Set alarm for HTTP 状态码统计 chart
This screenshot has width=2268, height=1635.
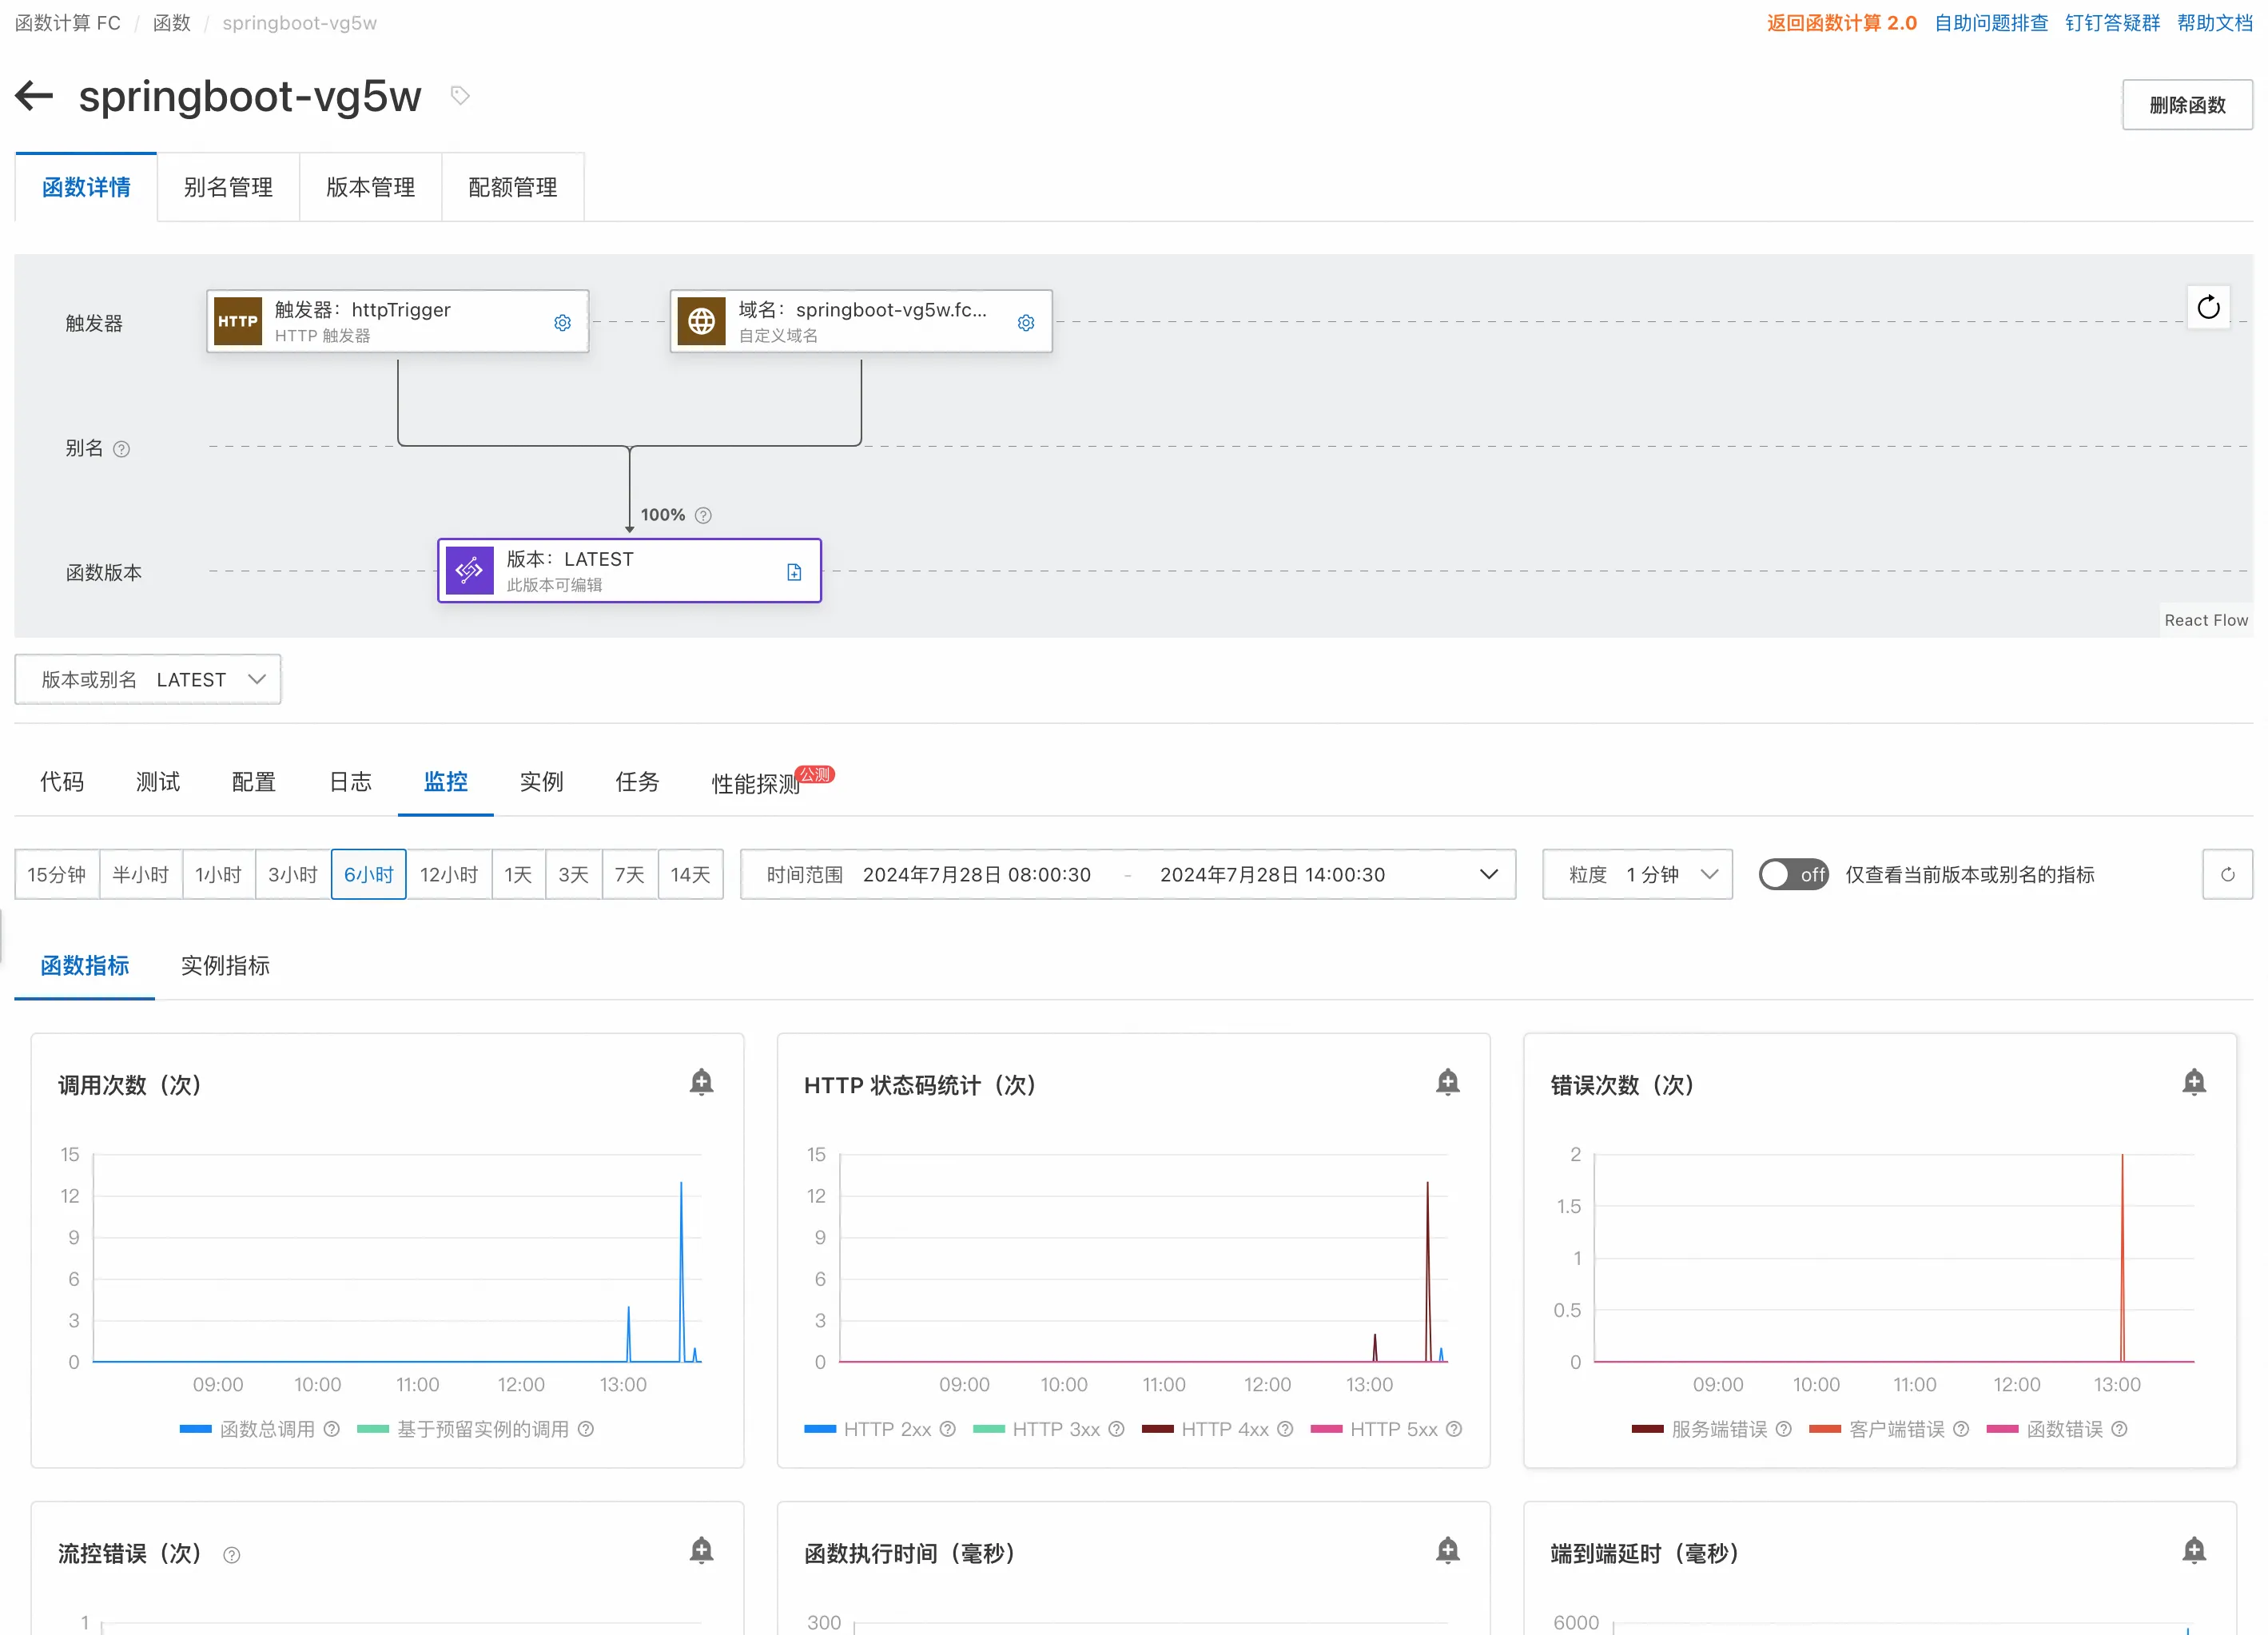pyautogui.click(x=1447, y=1082)
